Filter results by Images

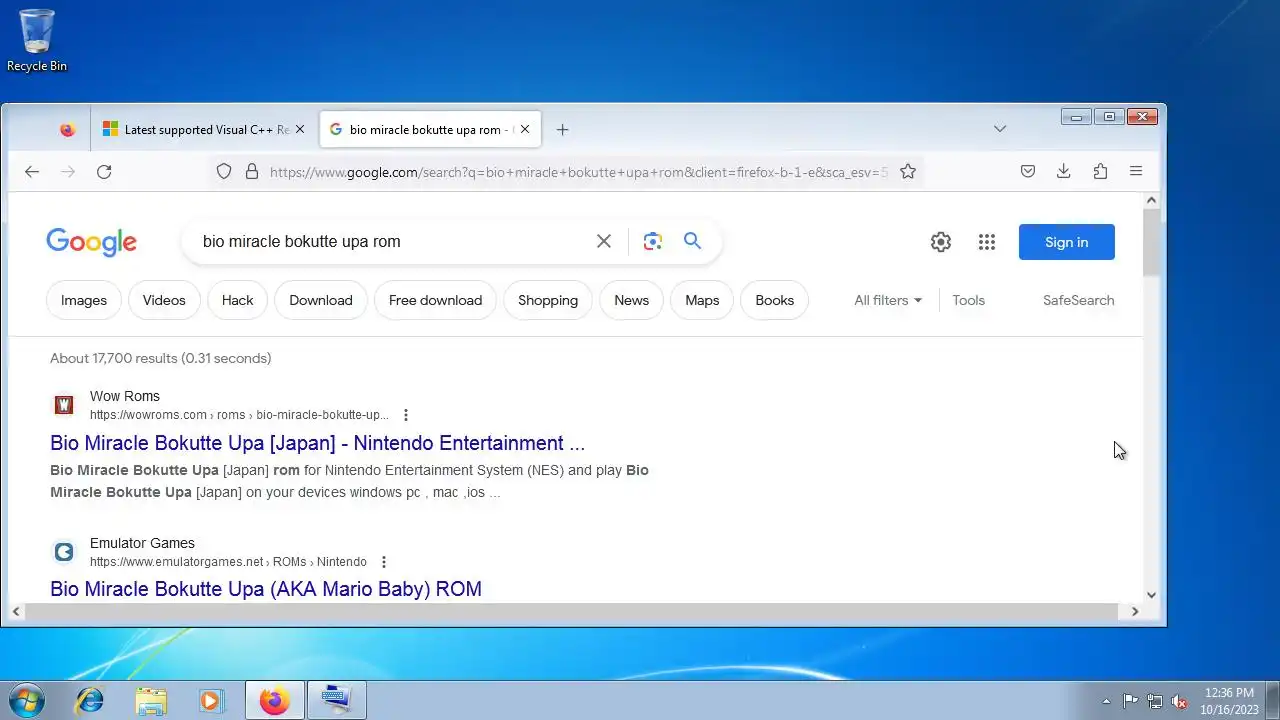tap(84, 300)
